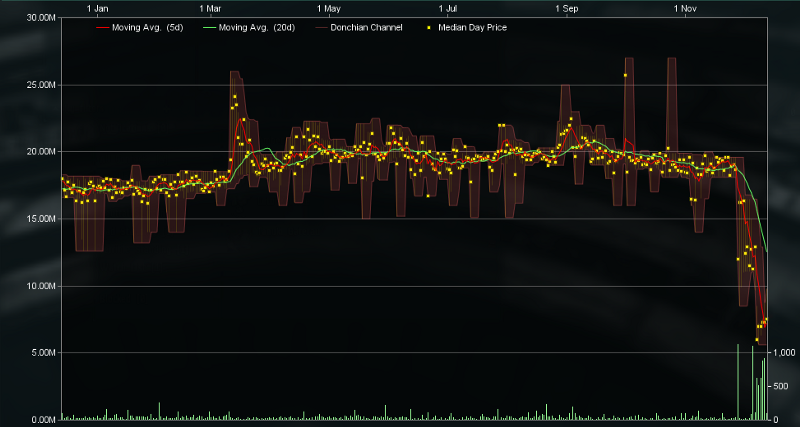Click the red 5d moving average legend line
800x427 pixels.
click(100, 28)
